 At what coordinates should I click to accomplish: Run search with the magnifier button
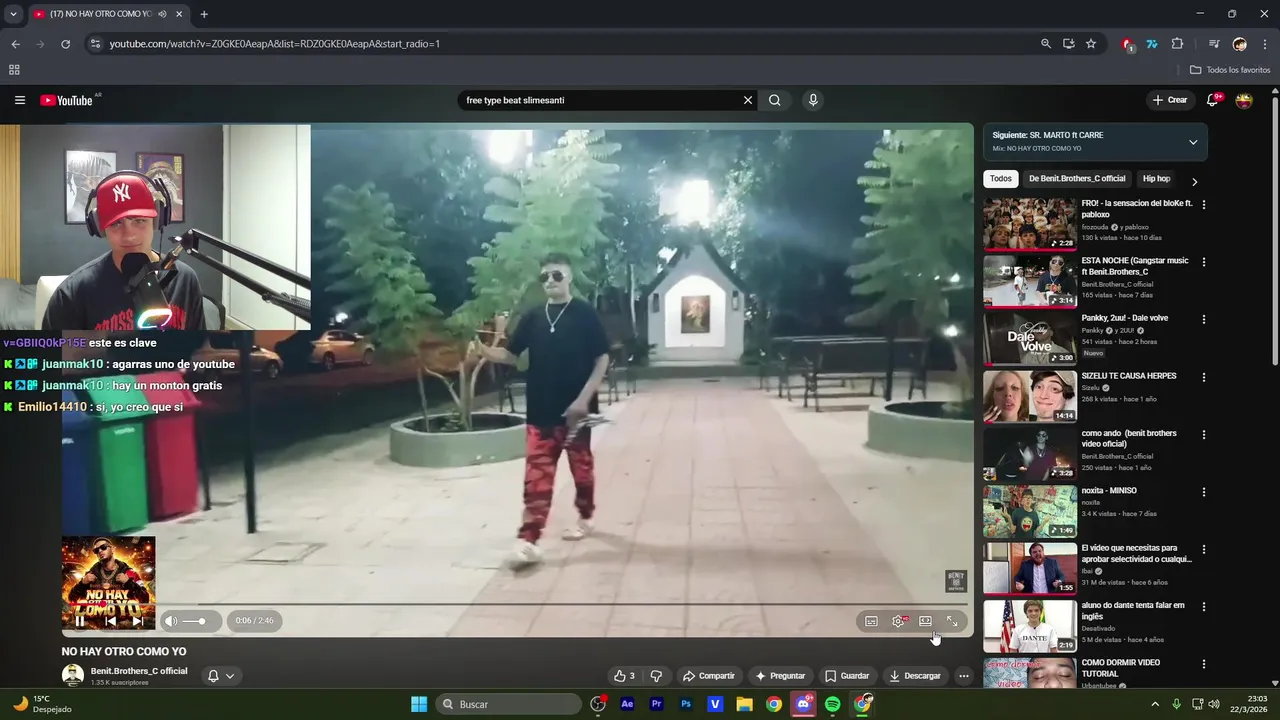[774, 100]
